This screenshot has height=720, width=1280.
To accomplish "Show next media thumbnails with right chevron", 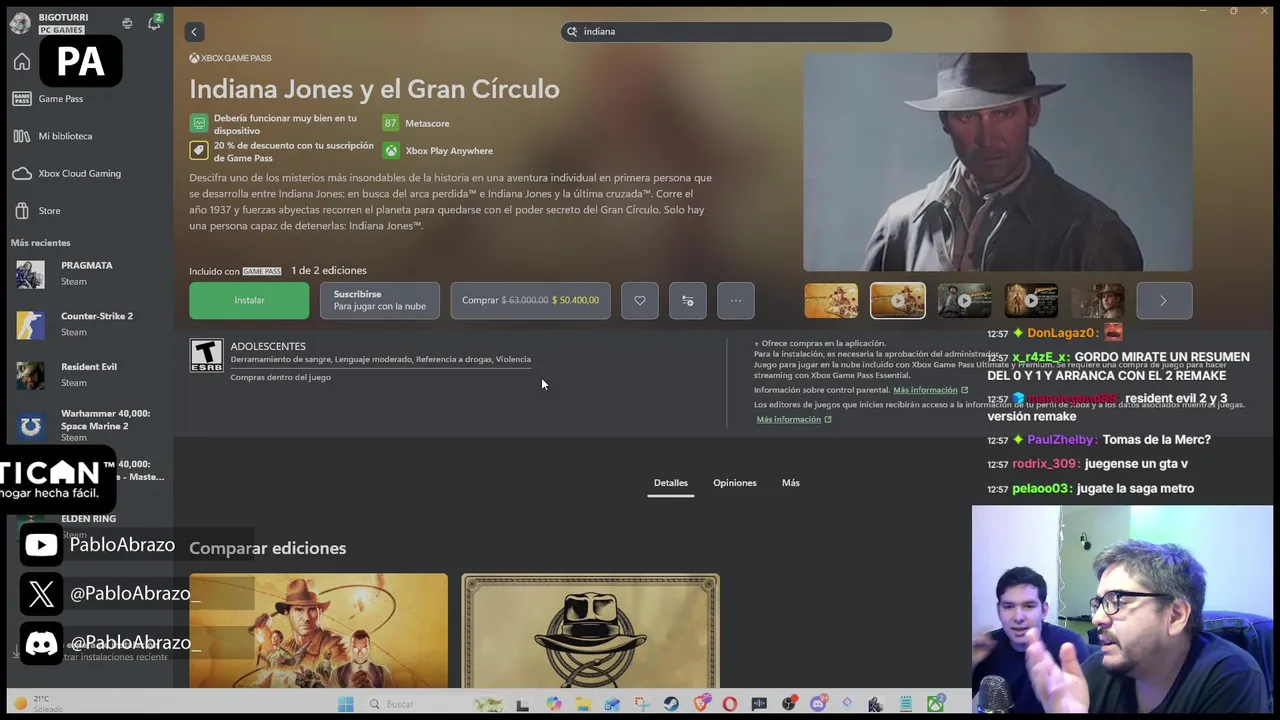I will [1163, 301].
